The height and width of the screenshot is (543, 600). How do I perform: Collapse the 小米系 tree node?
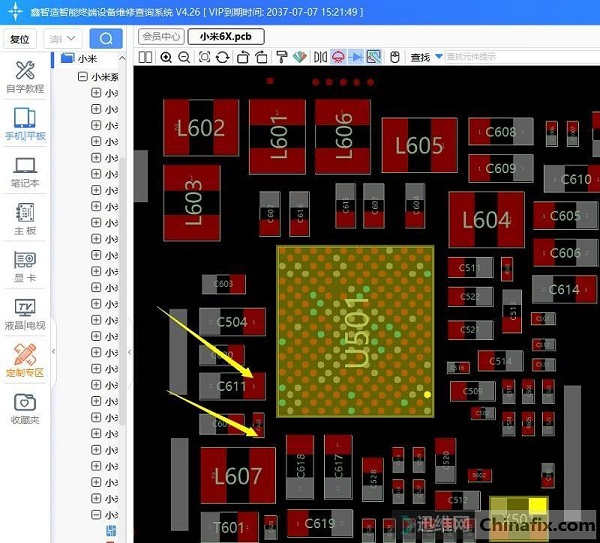(x=82, y=76)
